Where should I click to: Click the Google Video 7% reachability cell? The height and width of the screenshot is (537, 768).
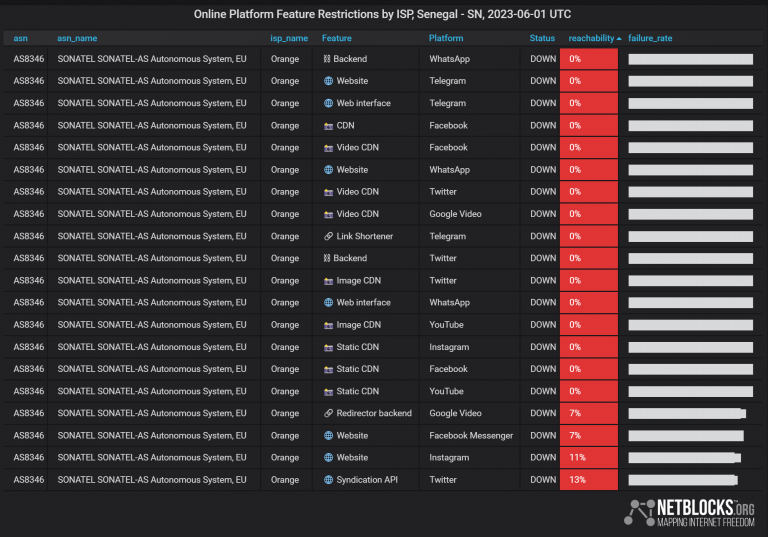point(589,413)
